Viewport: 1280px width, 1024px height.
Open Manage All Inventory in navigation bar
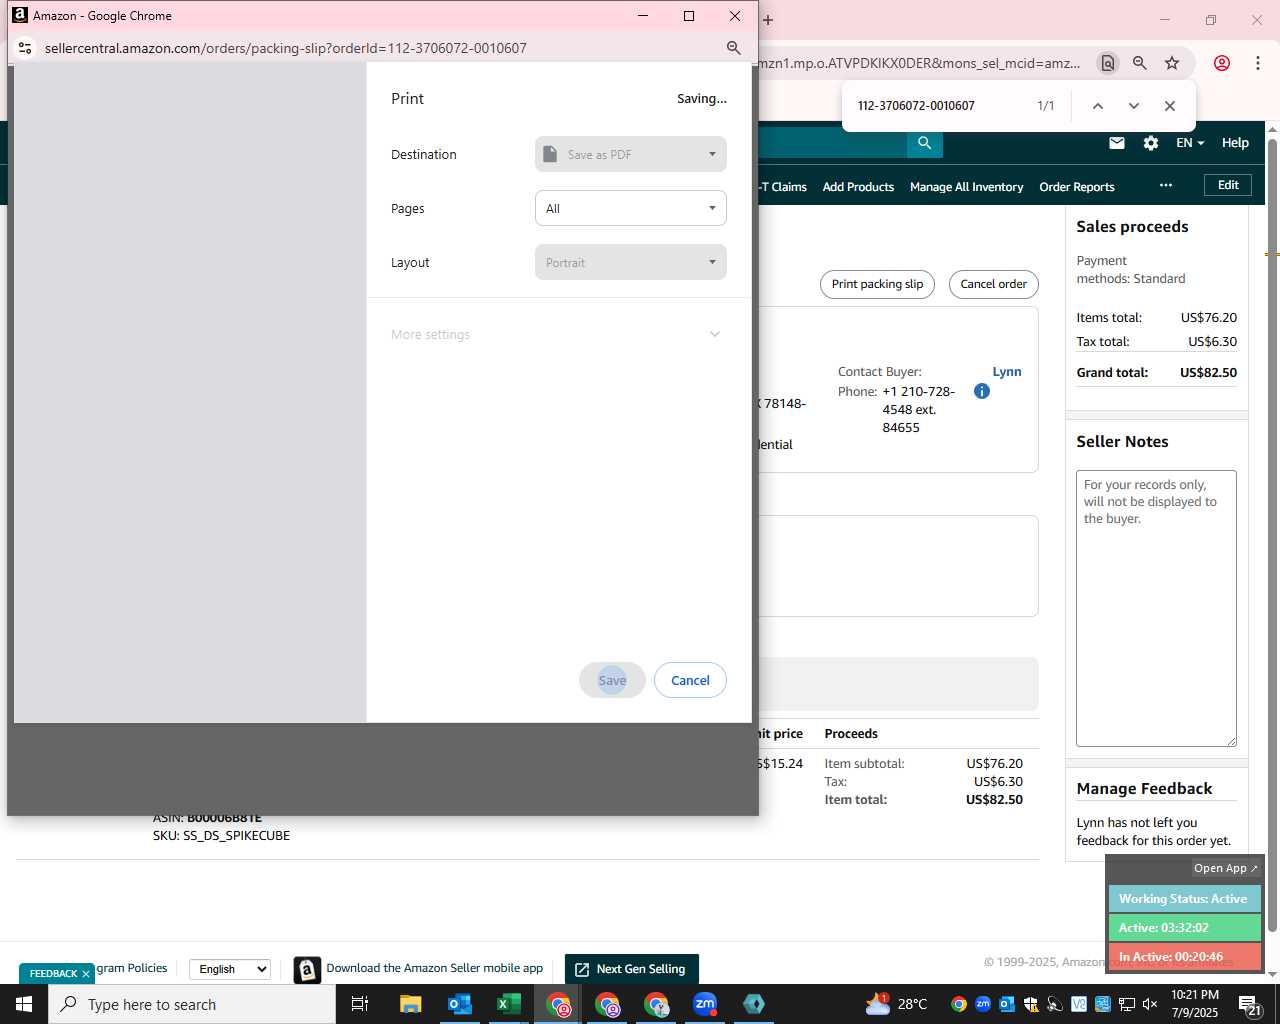coord(966,187)
